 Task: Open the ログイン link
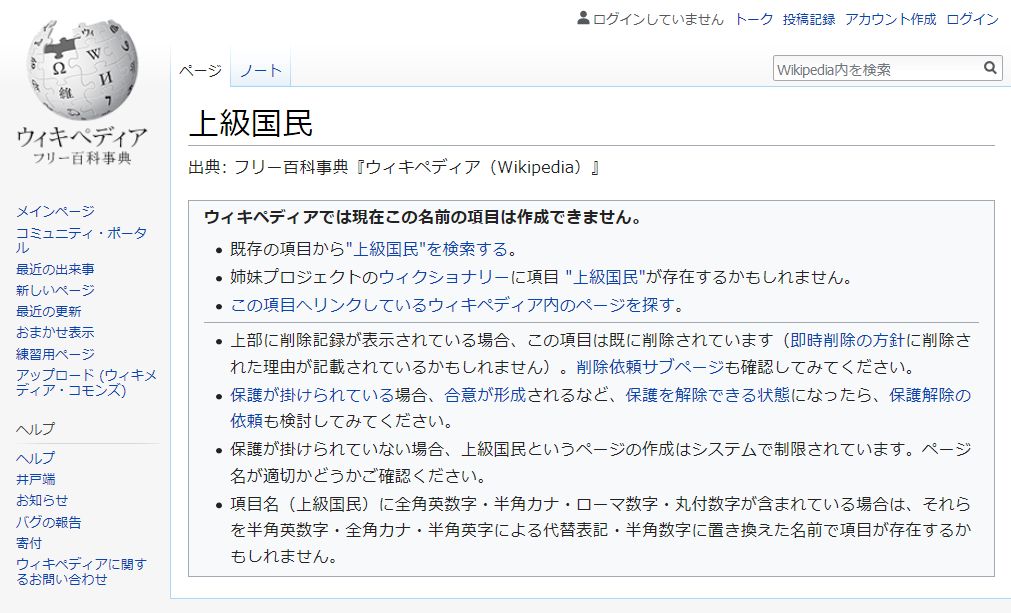pyautogui.click(x=972, y=19)
